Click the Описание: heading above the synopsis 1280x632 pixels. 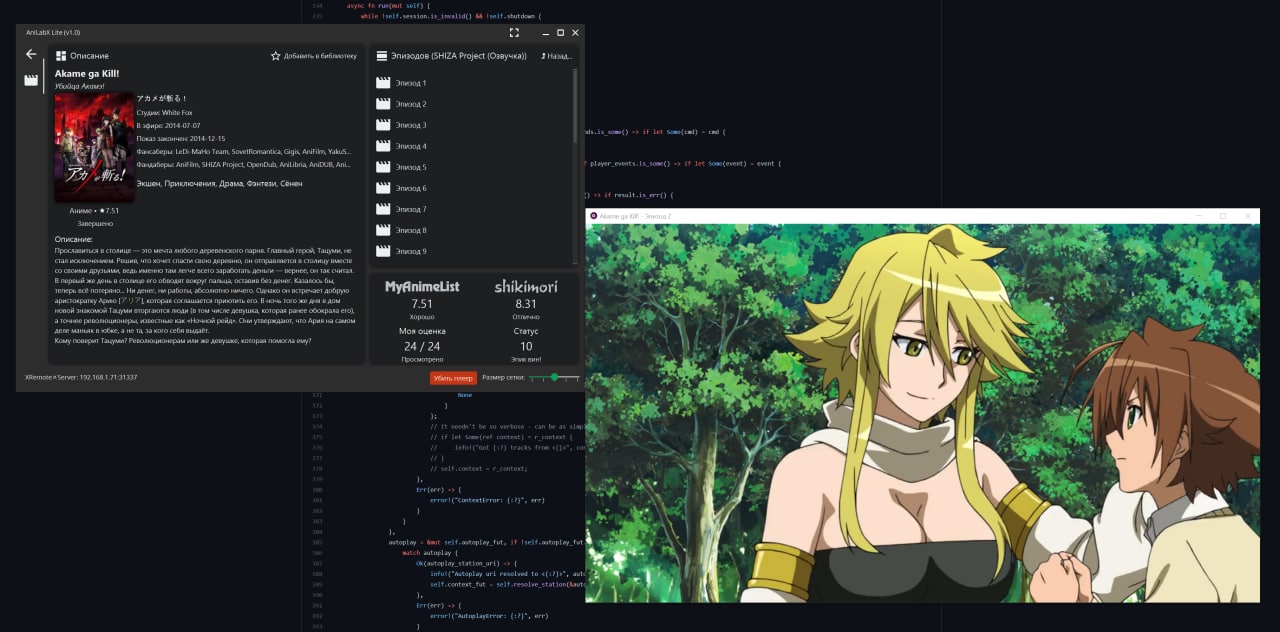coord(73,240)
